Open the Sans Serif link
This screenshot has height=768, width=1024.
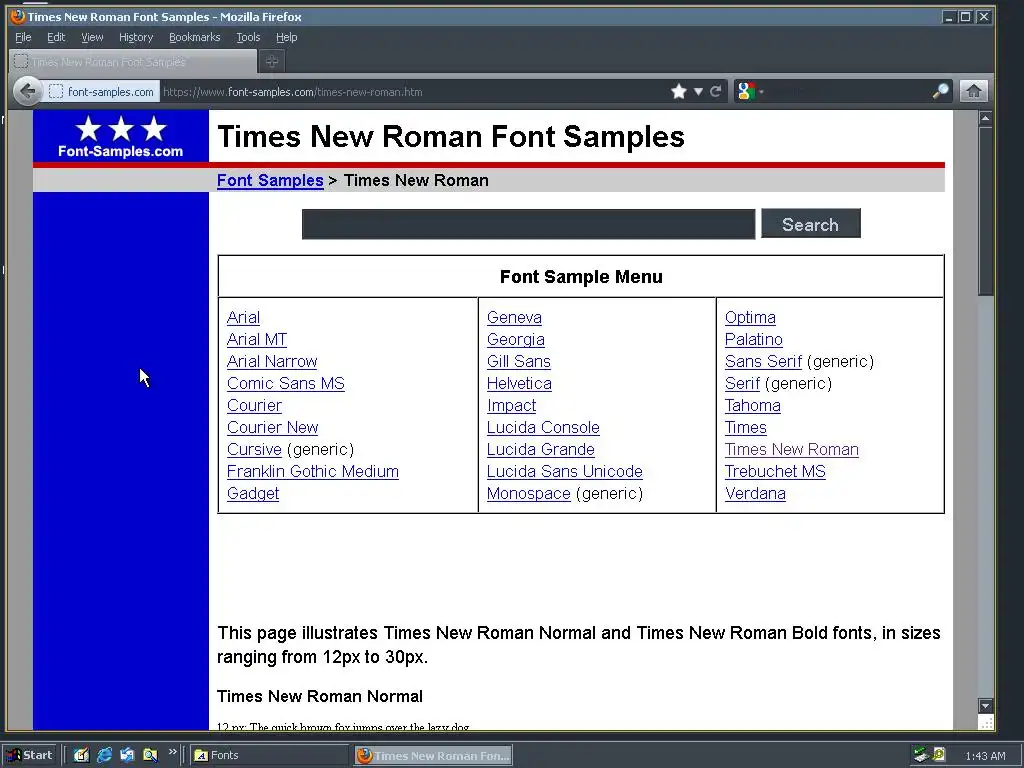pos(763,361)
